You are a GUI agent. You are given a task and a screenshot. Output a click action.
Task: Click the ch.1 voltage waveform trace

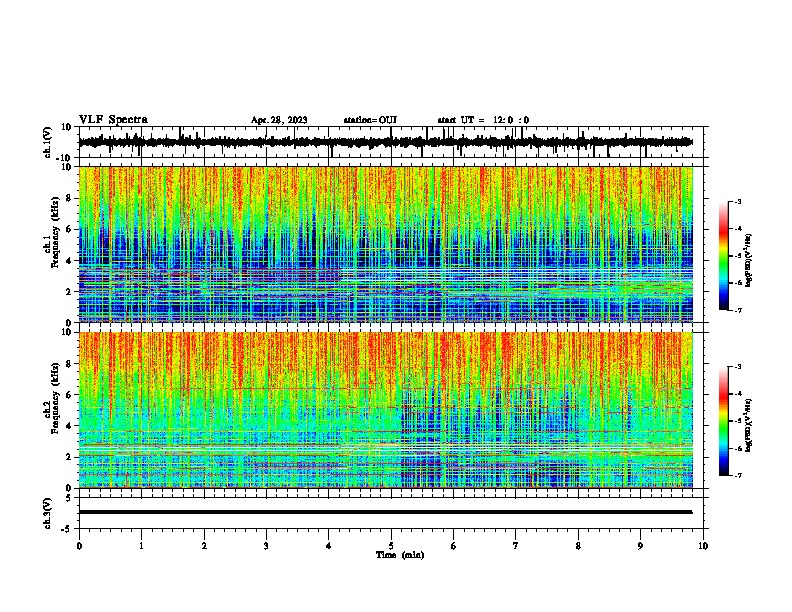pos(385,142)
